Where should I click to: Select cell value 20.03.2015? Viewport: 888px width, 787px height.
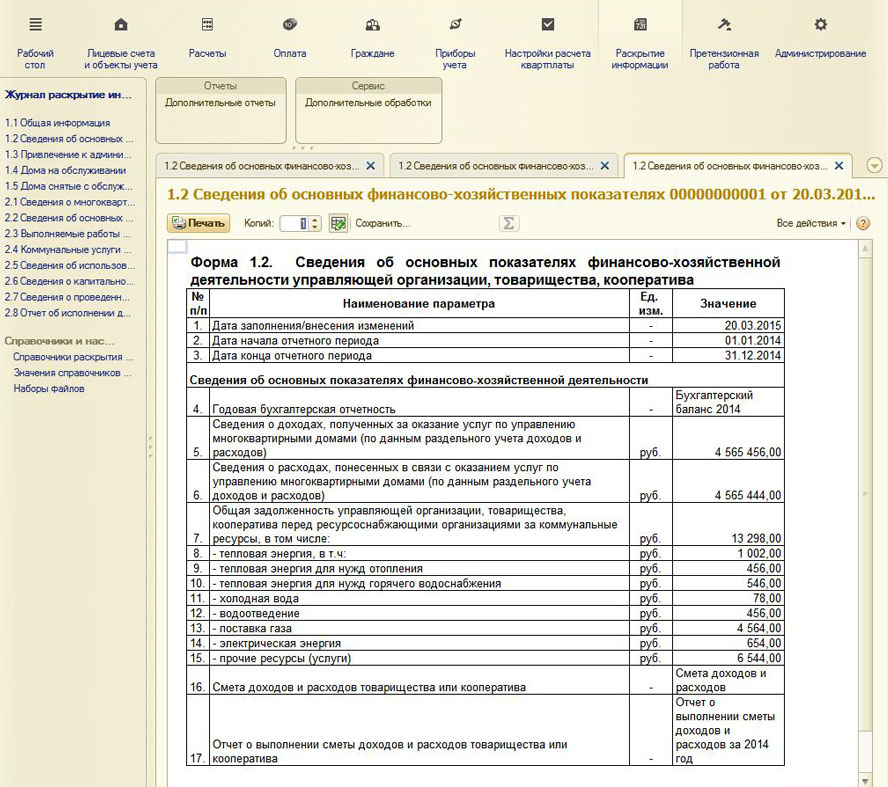click(728, 326)
